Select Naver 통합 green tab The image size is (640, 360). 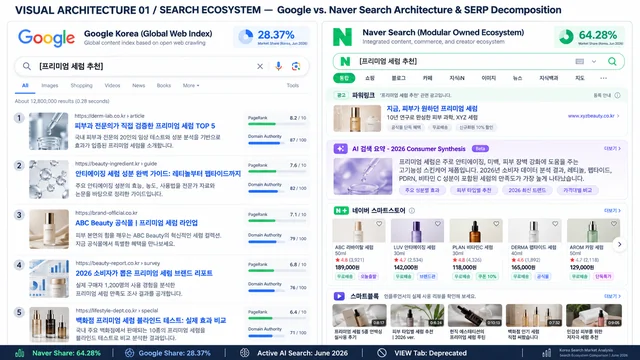[344, 78]
